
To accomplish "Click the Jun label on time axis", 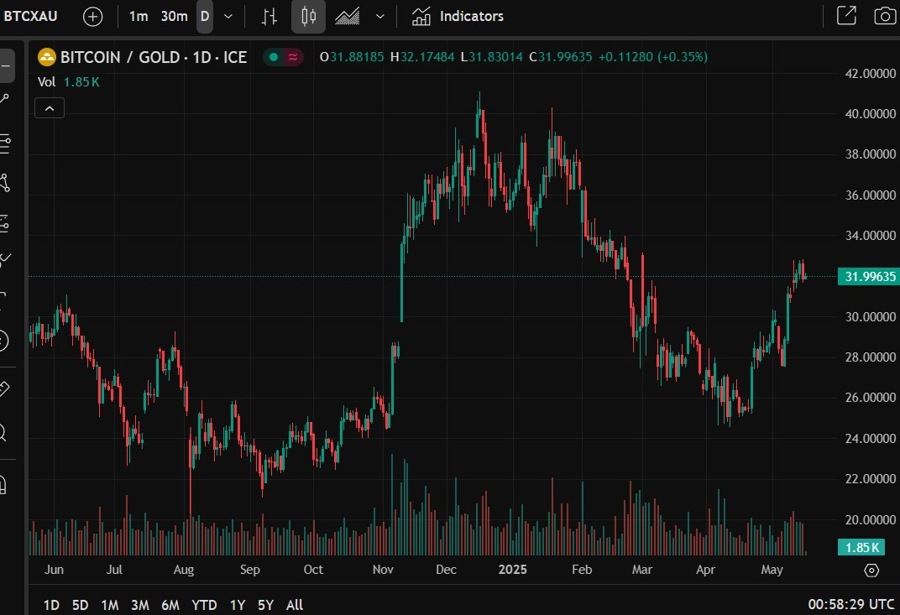I will pos(54,570).
